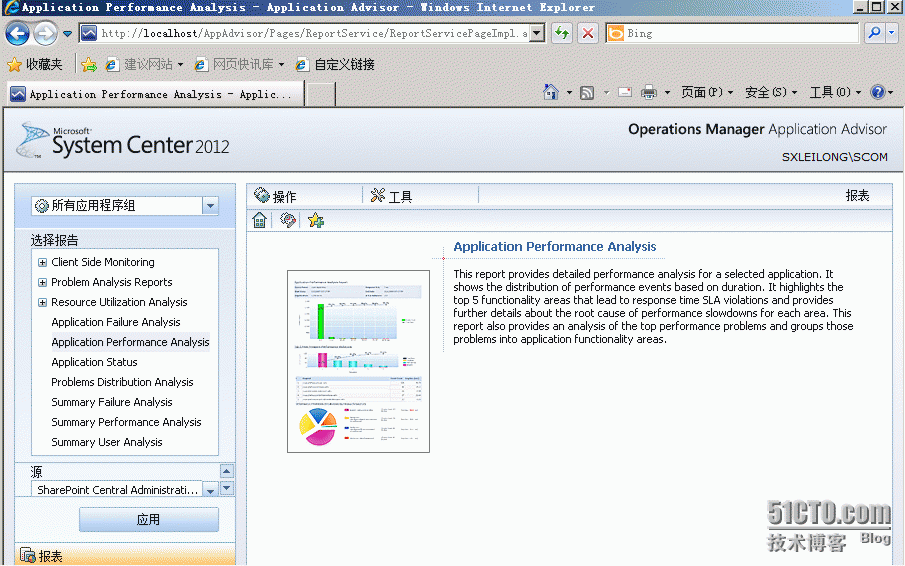Click the 应用 apply button
This screenshot has height=566, width=905.
pos(149,519)
